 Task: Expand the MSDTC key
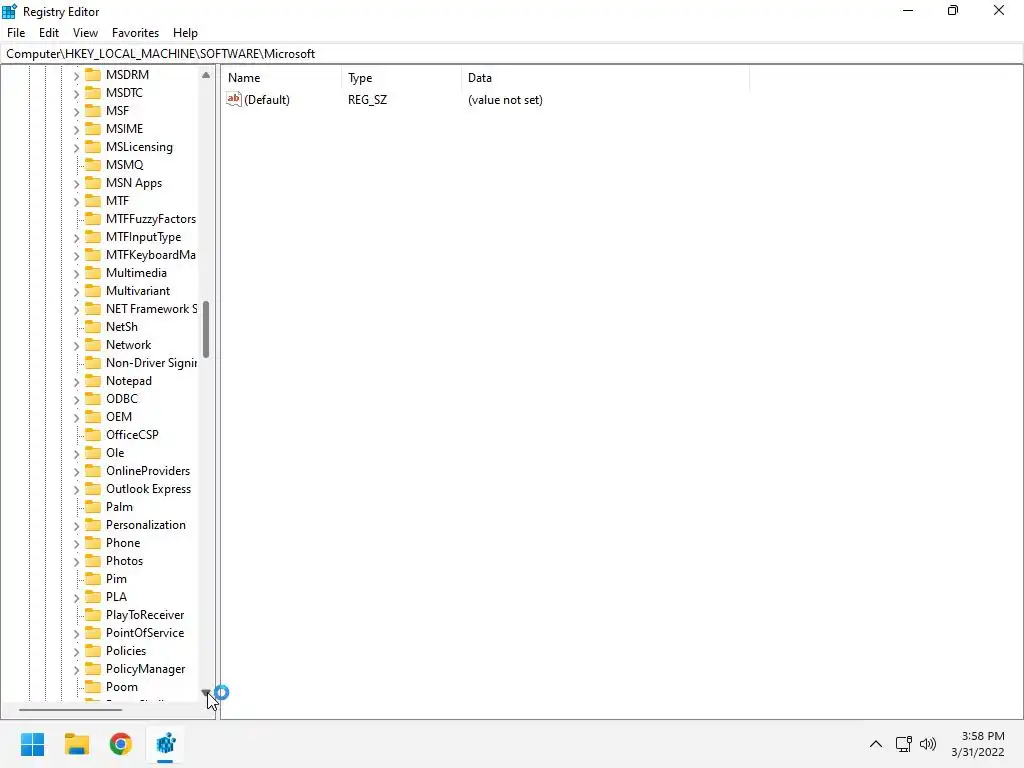tap(76, 93)
